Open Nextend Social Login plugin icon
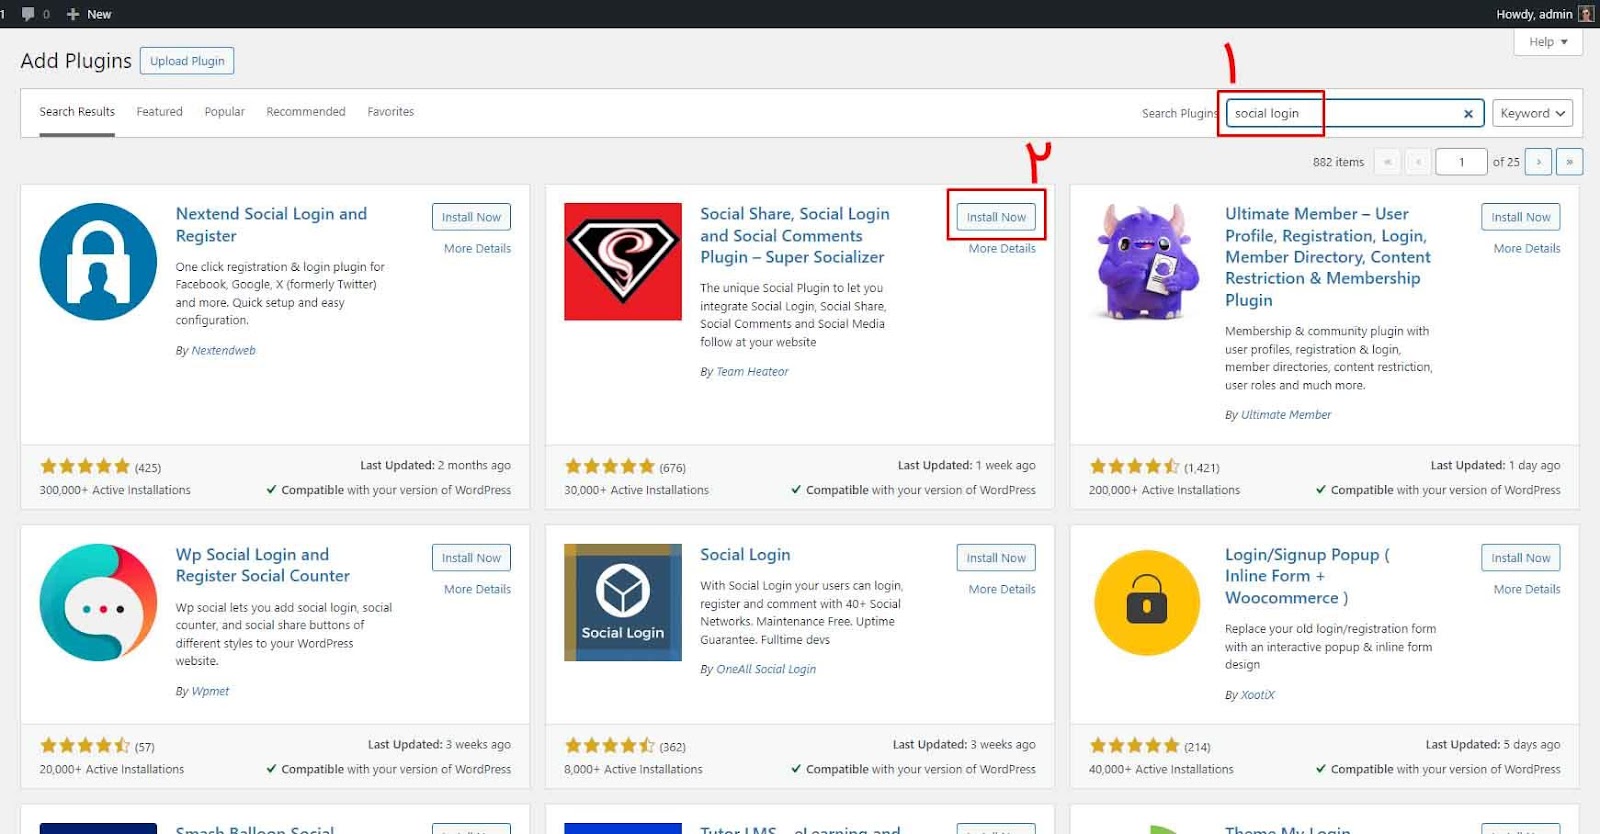Screen dimensions: 1600x834 (98, 262)
